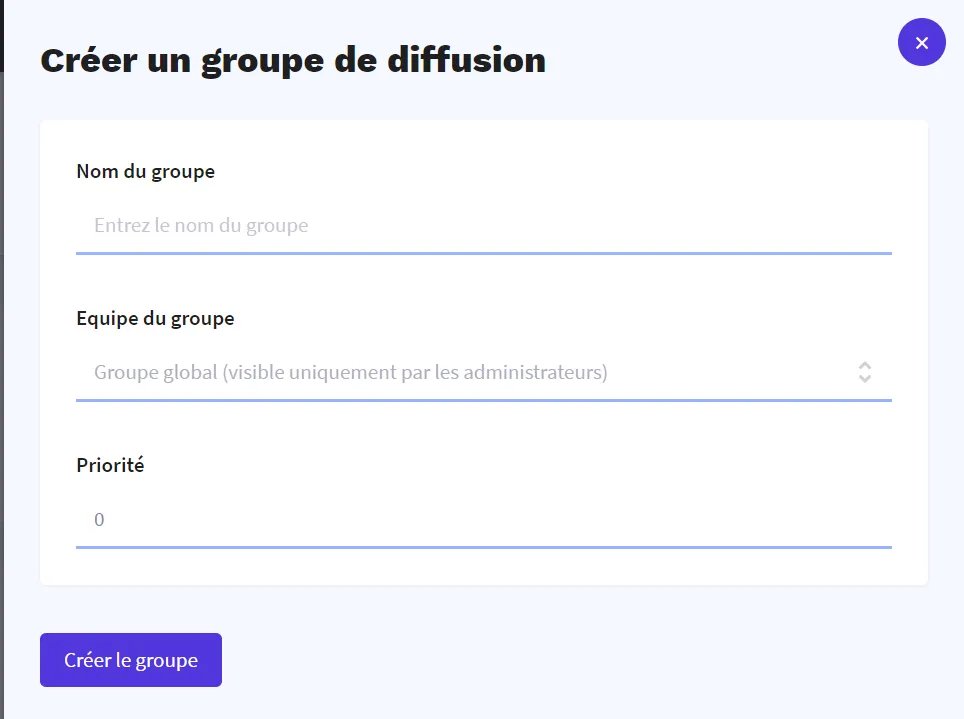Viewport: 964px width, 719px height.
Task: Click the Créer un groupe de diffusion title
Action: 292,60
